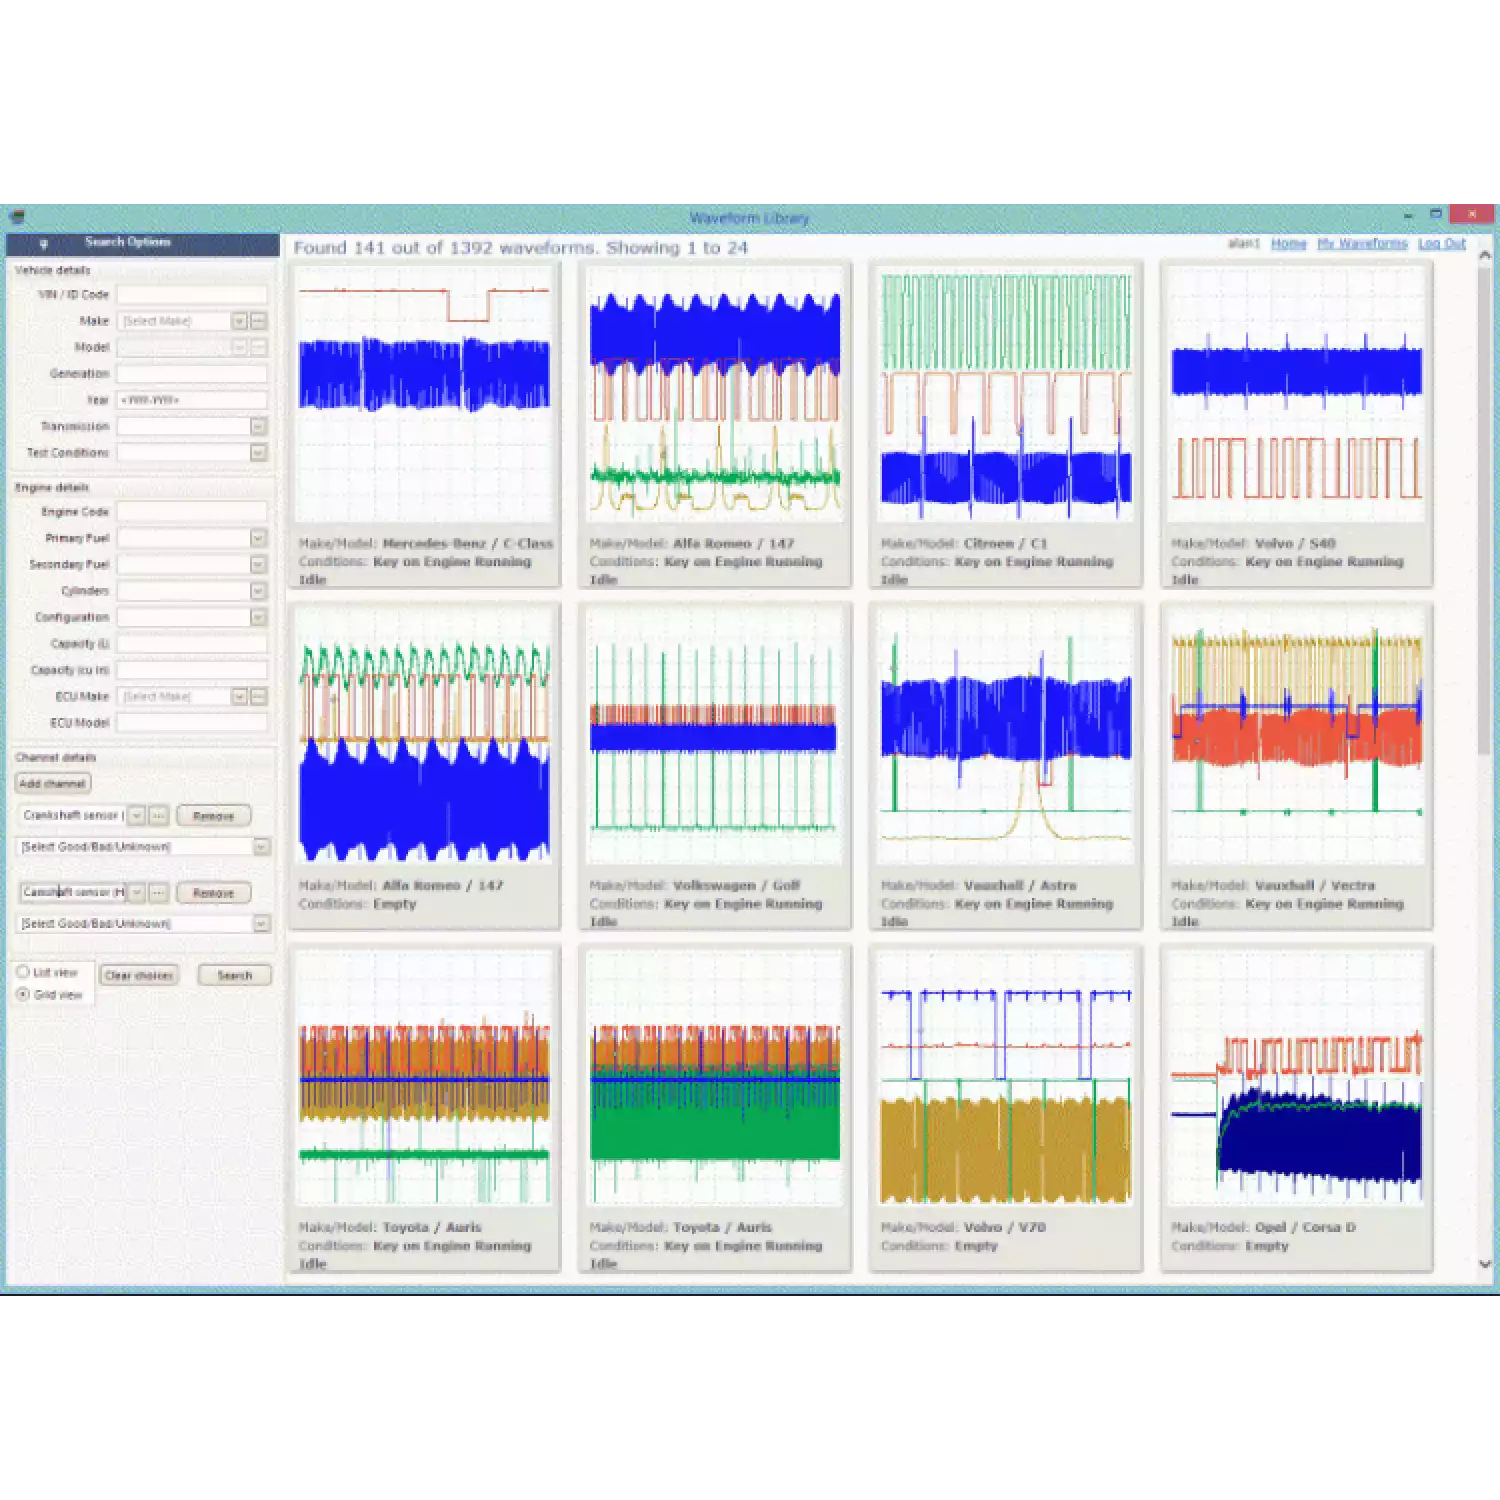The height and width of the screenshot is (1500, 1500).
Task: Open the Cylinders dropdown list
Action: point(258,591)
